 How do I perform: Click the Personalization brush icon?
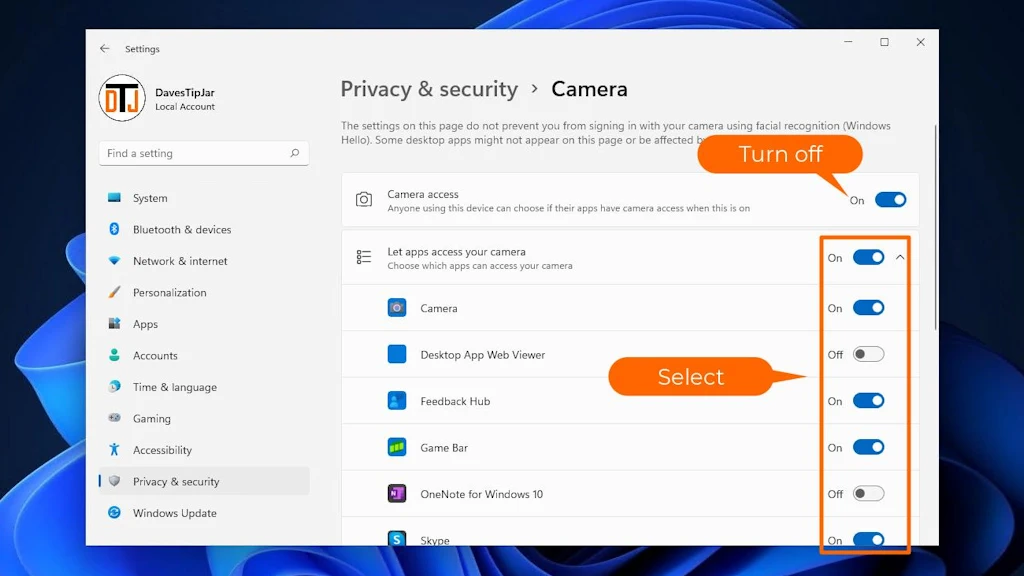point(114,292)
